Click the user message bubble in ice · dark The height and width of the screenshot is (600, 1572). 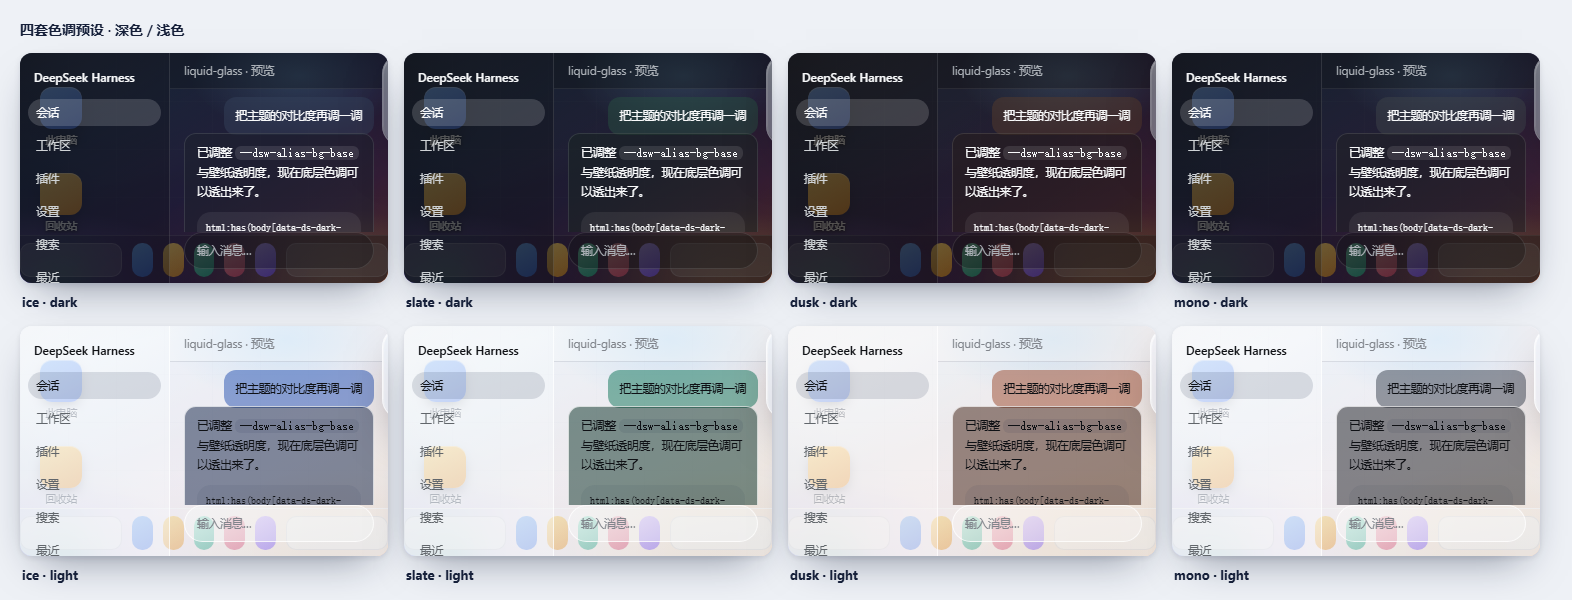[299, 115]
